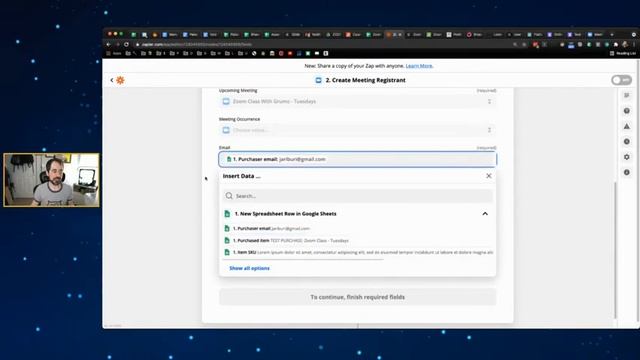Open a new browser tab with plus
The height and width of the screenshot is (360, 640).
[x=611, y=35]
